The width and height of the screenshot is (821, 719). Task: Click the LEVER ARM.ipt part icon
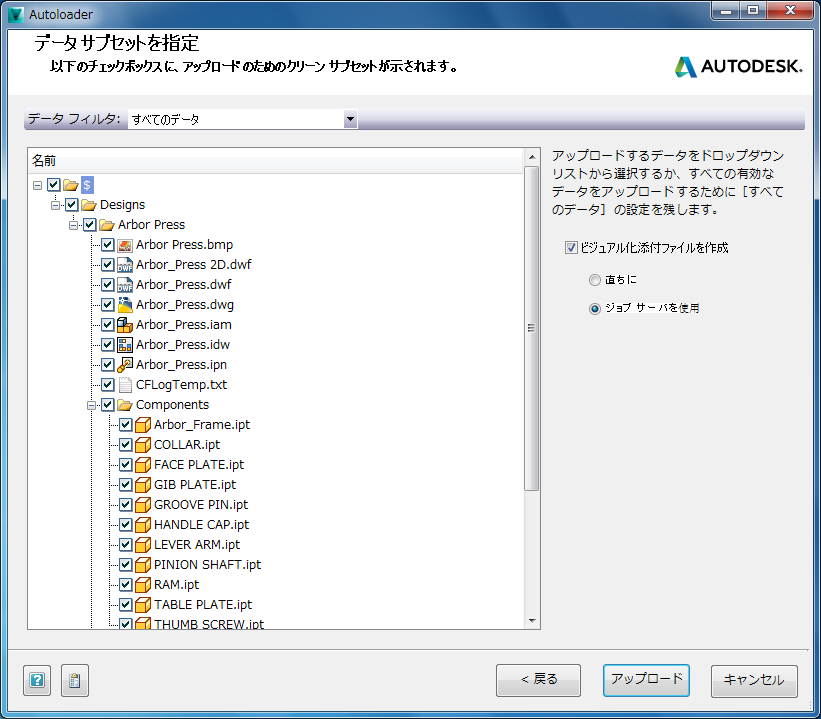coord(142,545)
